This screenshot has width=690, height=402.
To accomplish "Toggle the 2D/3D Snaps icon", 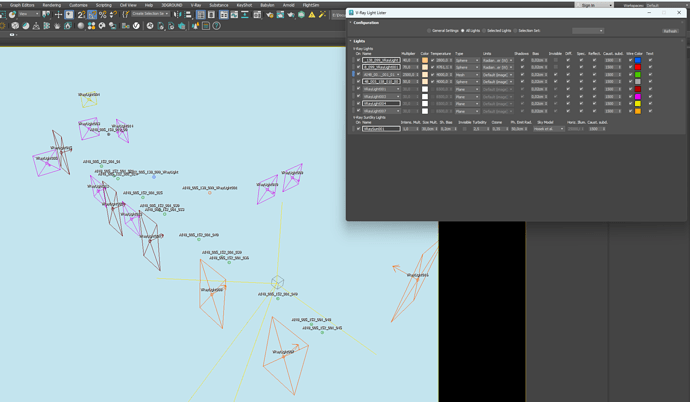I will (81, 15).
